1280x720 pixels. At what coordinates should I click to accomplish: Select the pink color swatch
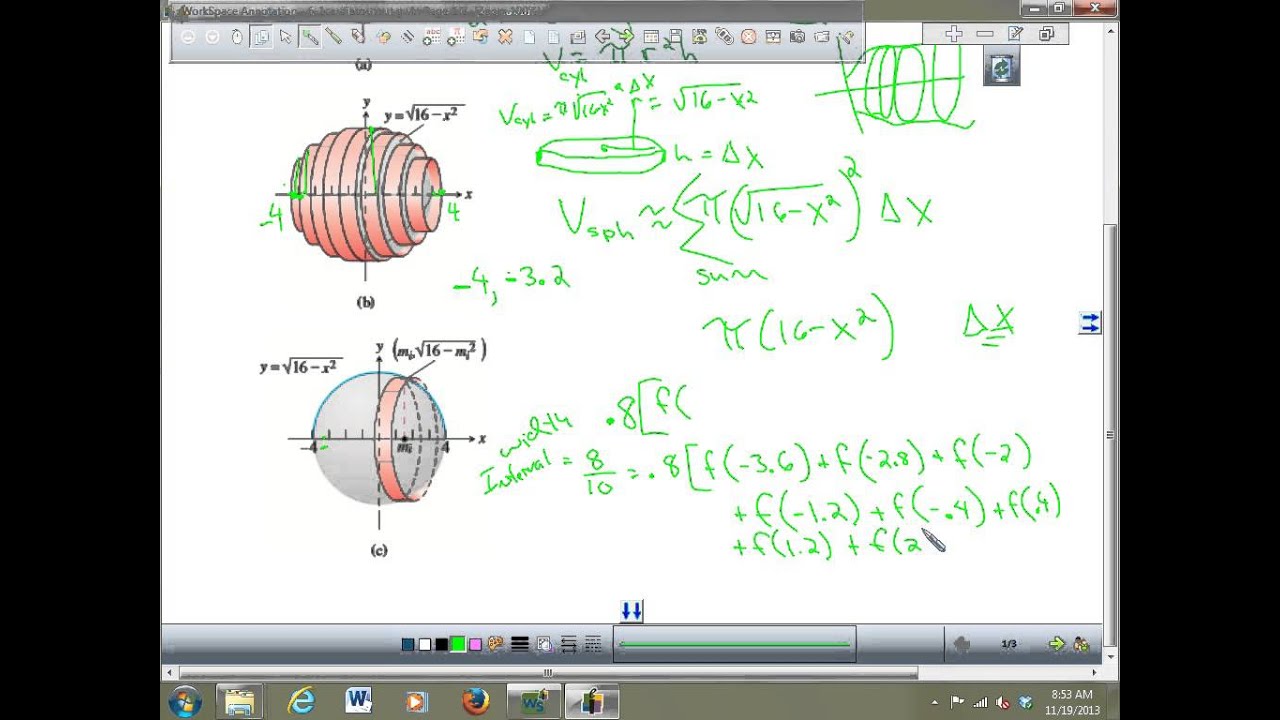coord(475,644)
